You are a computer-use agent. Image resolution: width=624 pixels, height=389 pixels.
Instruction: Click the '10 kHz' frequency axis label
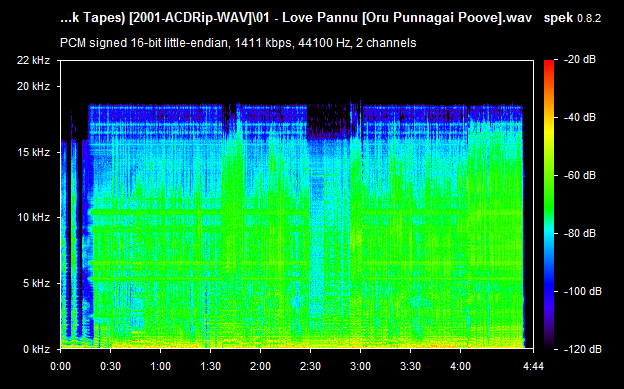coord(36,217)
